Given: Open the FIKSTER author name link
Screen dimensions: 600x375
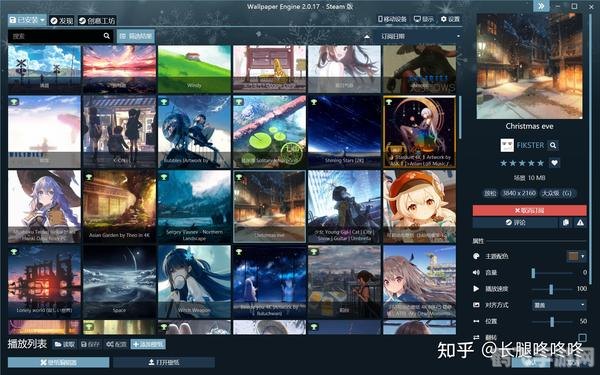Looking at the screenshot, I should pos(530,145).
